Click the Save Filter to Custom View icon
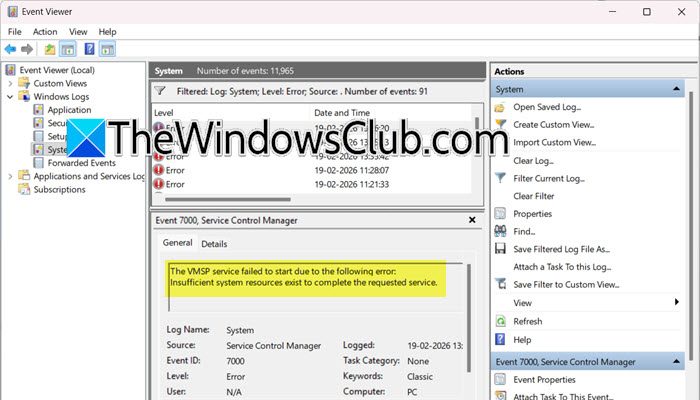This screenshot has width=700, height=400. tap(500, 284)
